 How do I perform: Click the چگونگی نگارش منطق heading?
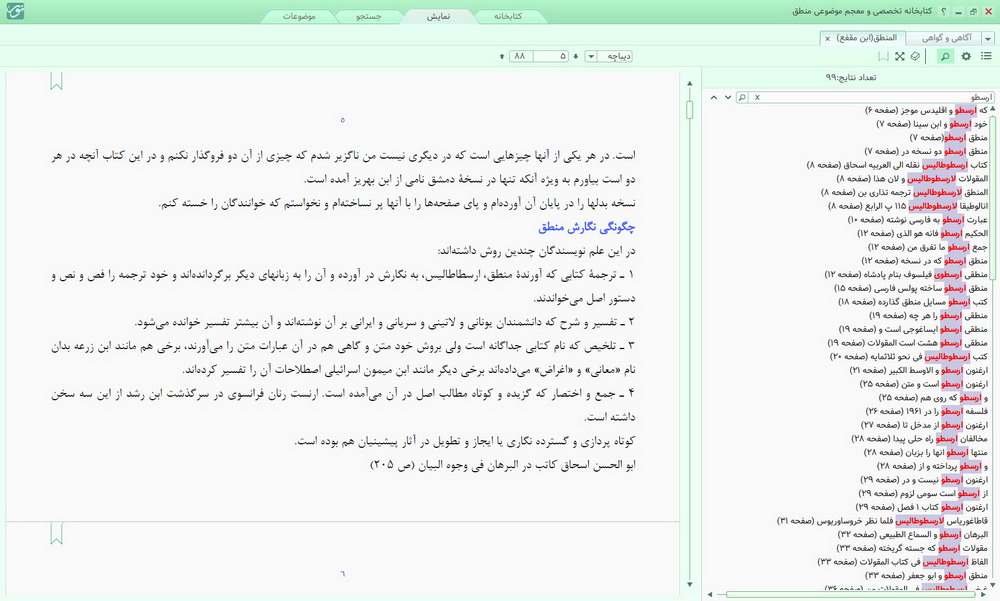click(x=587, y=226)
